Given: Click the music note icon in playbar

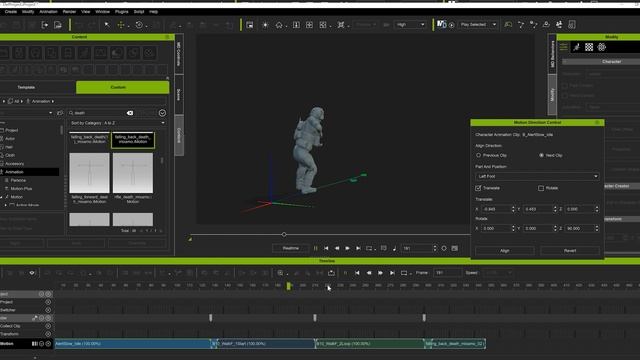Looking at the screenshot, I should pyautogui.click(x=395, y=248).
